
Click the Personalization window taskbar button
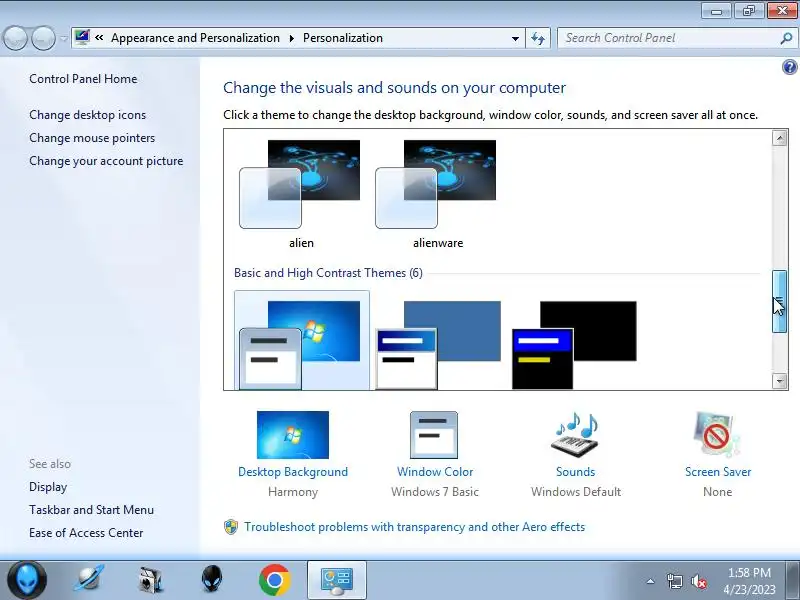click(337, 580)
